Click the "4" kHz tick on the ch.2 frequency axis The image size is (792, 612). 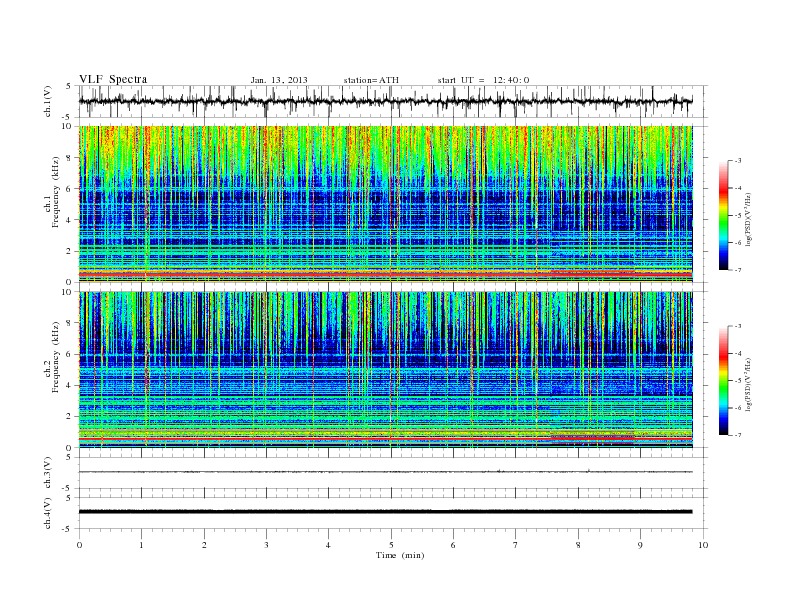click(x=70, y=385)
